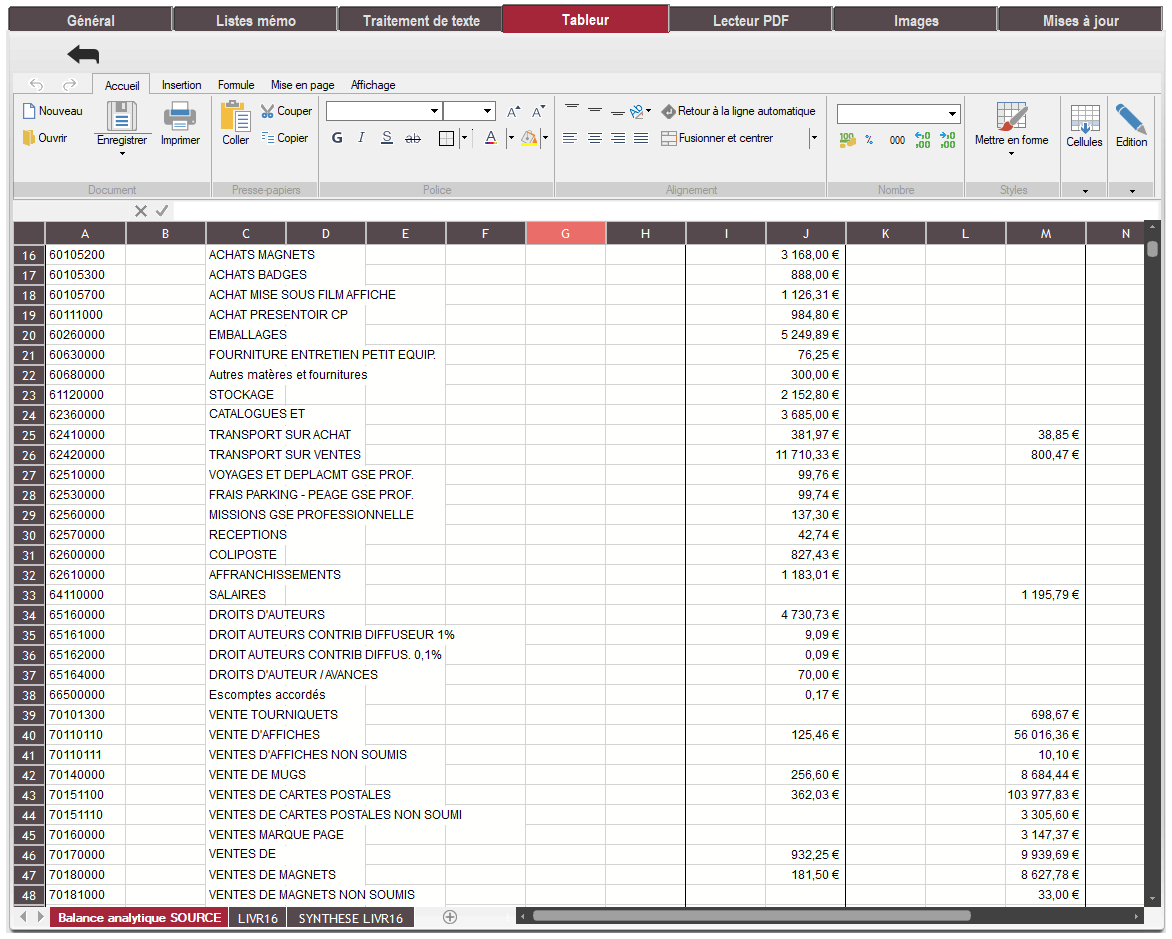Click the text orientation icon

(x=637, y=111)
